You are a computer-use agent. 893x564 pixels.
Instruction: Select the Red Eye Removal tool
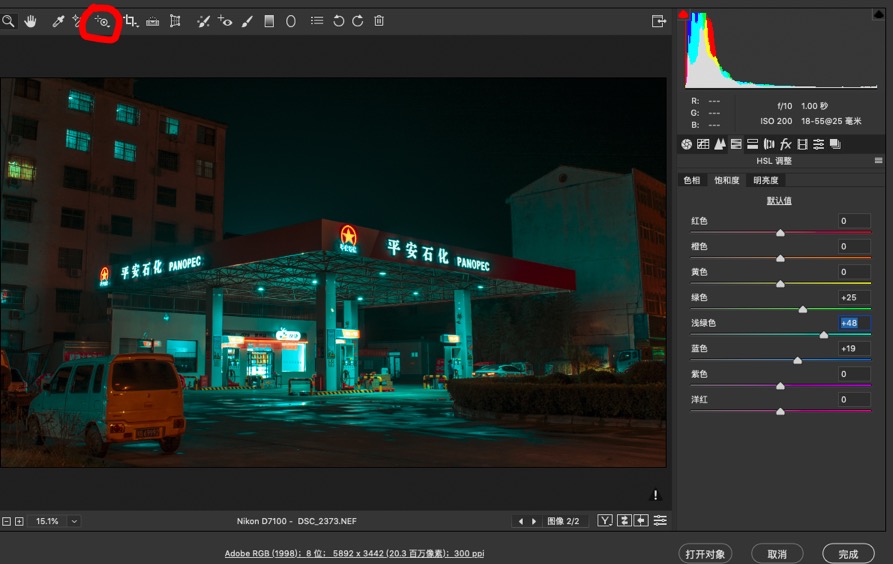(x=225, y=22)
